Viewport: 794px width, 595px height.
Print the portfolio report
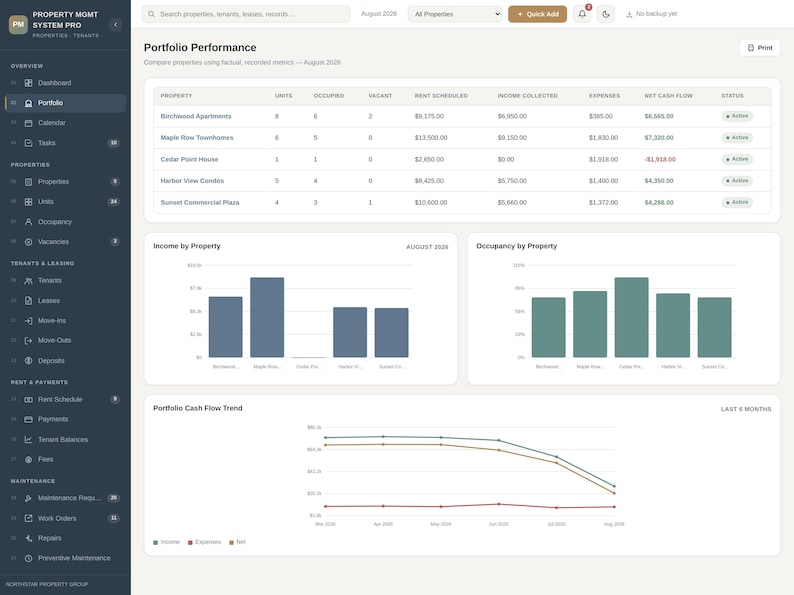[x=760, y=48]
